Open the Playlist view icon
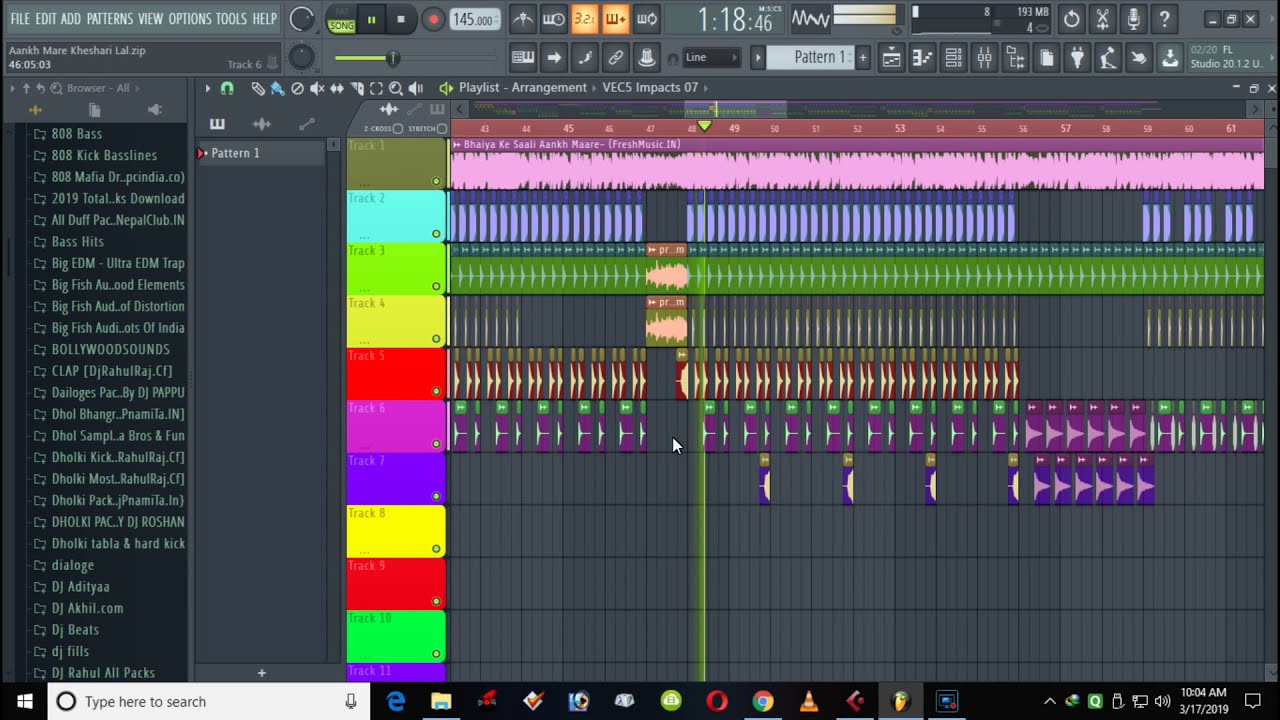This screenshot has width=1280, height=720. (891, 58)
